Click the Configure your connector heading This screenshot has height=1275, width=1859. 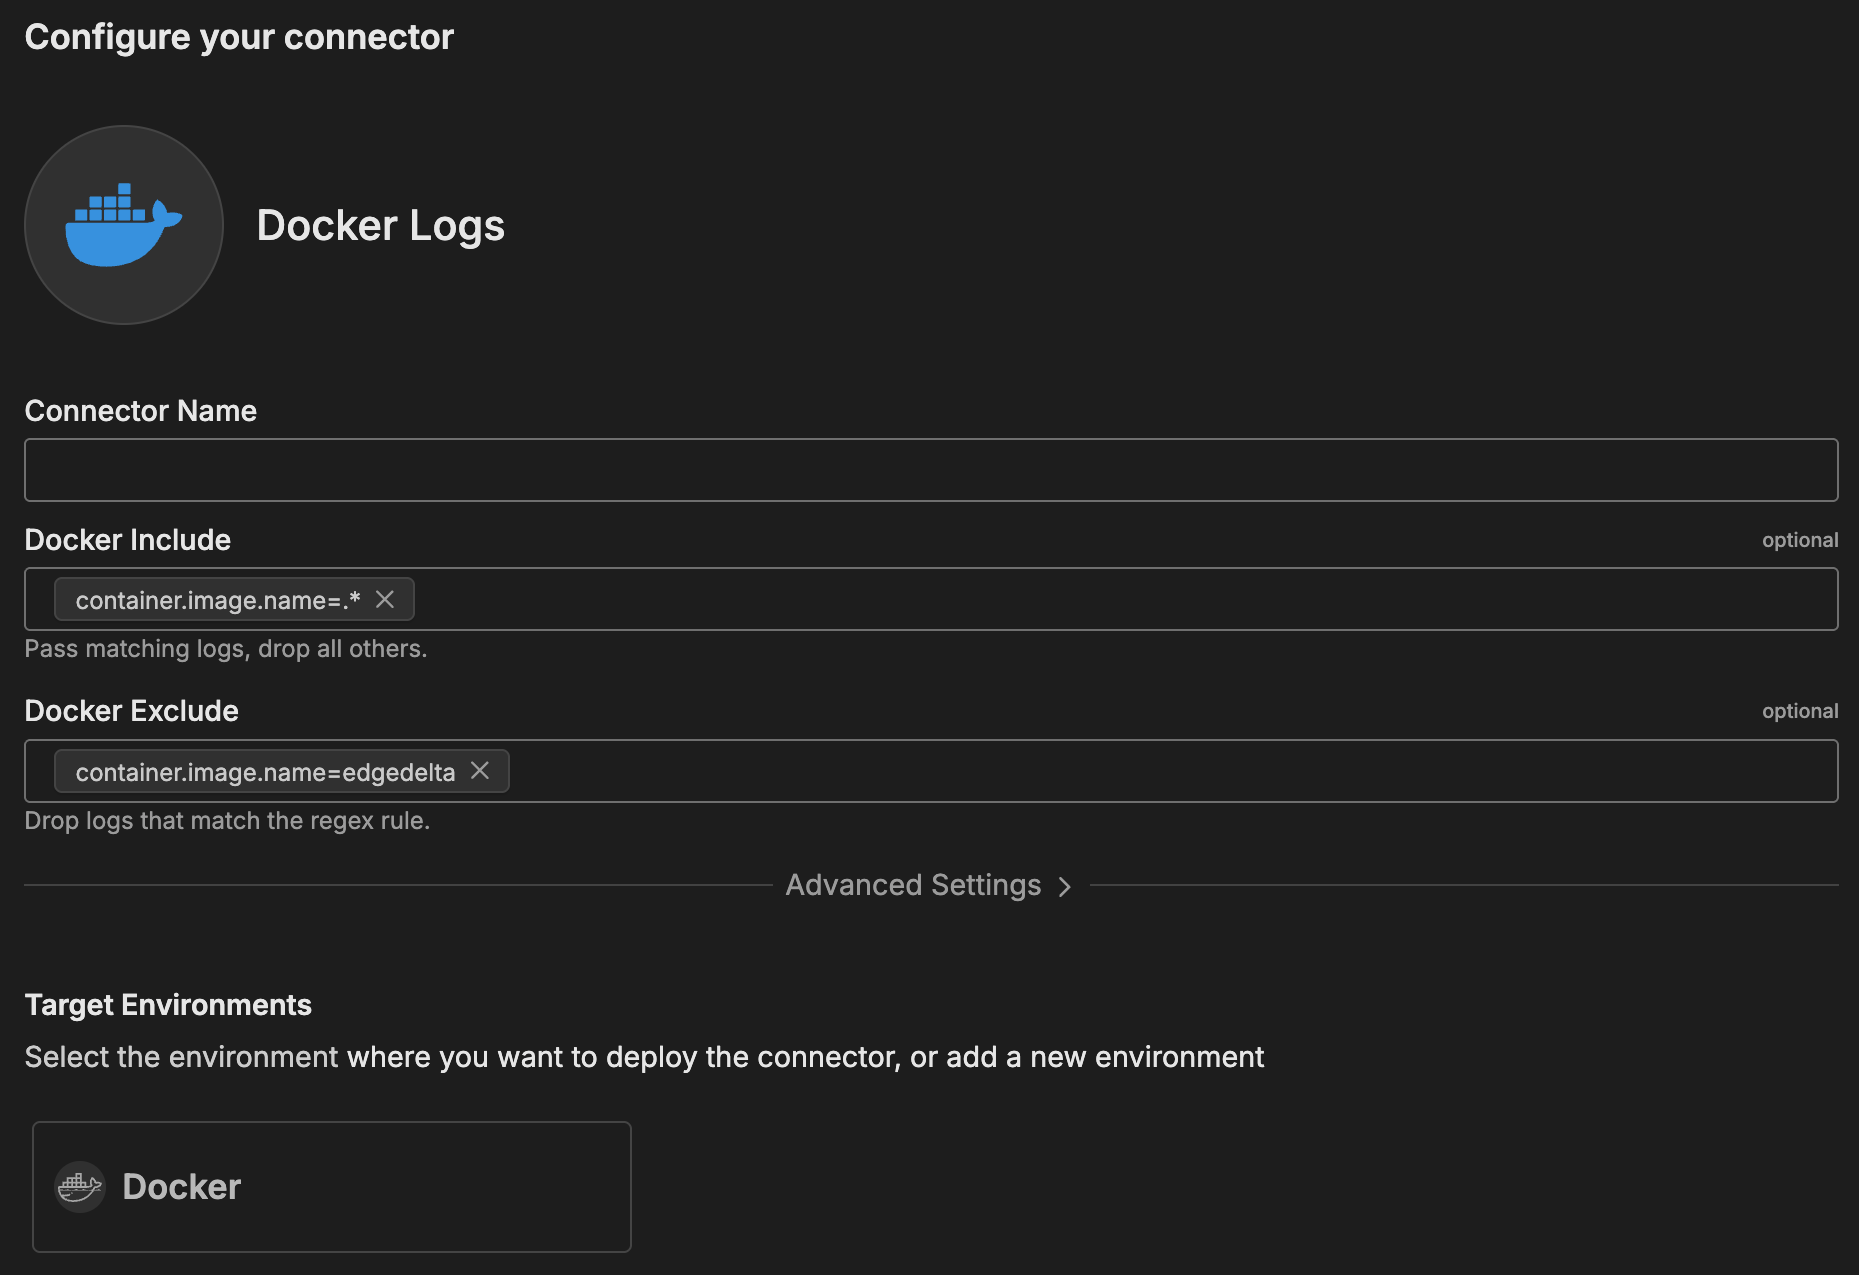click(x=239, y=37)
